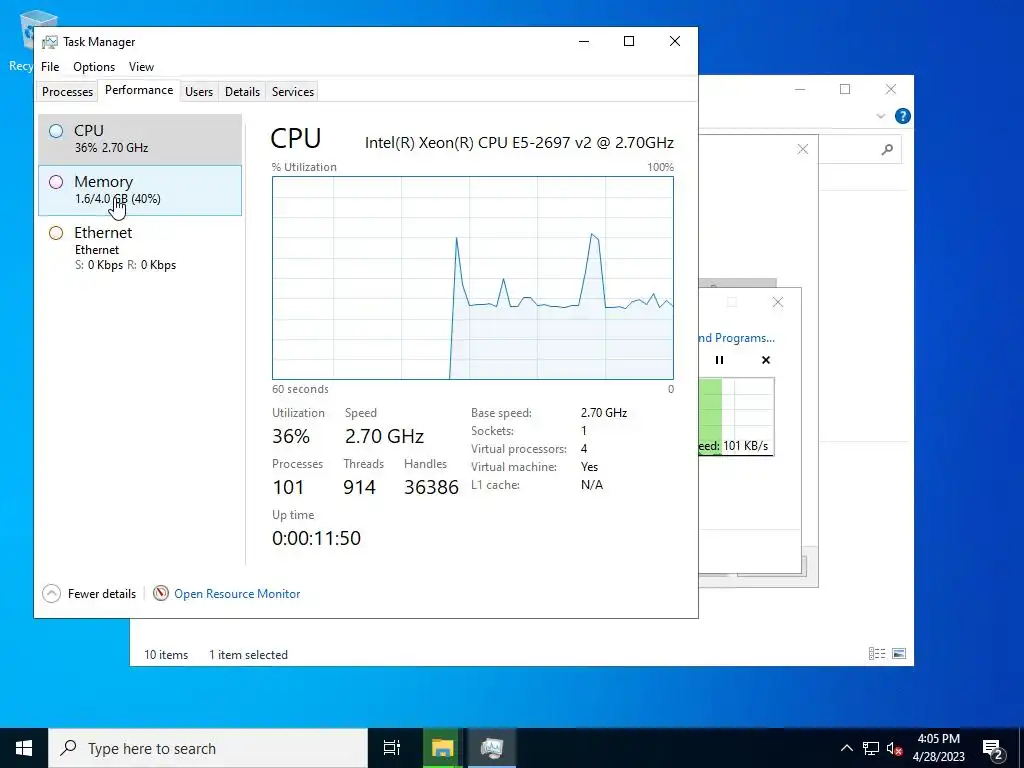Open Task View from taskbar
Viewport: 1024px width, 768px height.
pyautogui.click(x=391, y=748)
